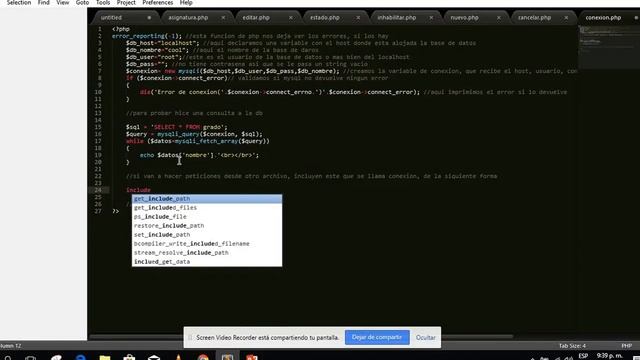The height and width of the screenshot is (360, 640).
Task: Open the Find menu
Action: [x=44, y=3]
